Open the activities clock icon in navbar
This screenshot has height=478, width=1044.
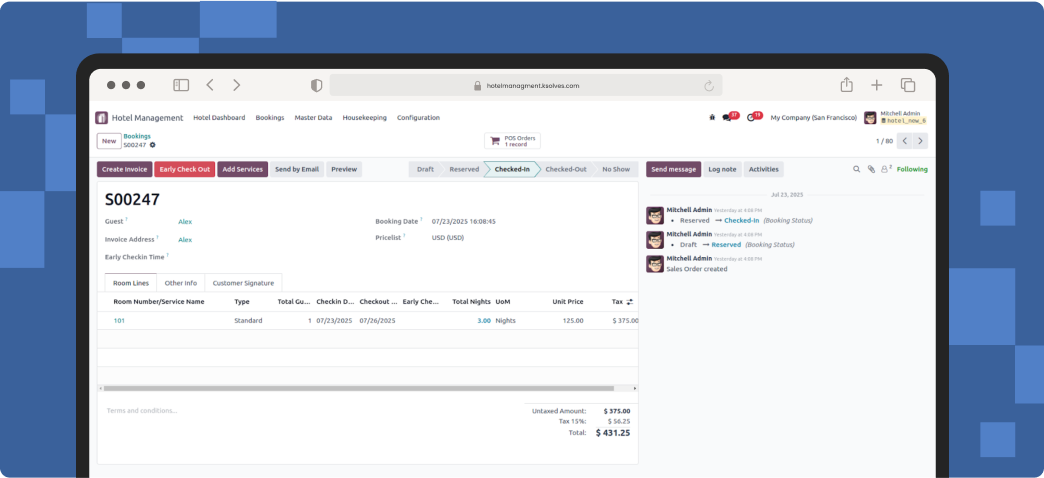pos(753,117)
